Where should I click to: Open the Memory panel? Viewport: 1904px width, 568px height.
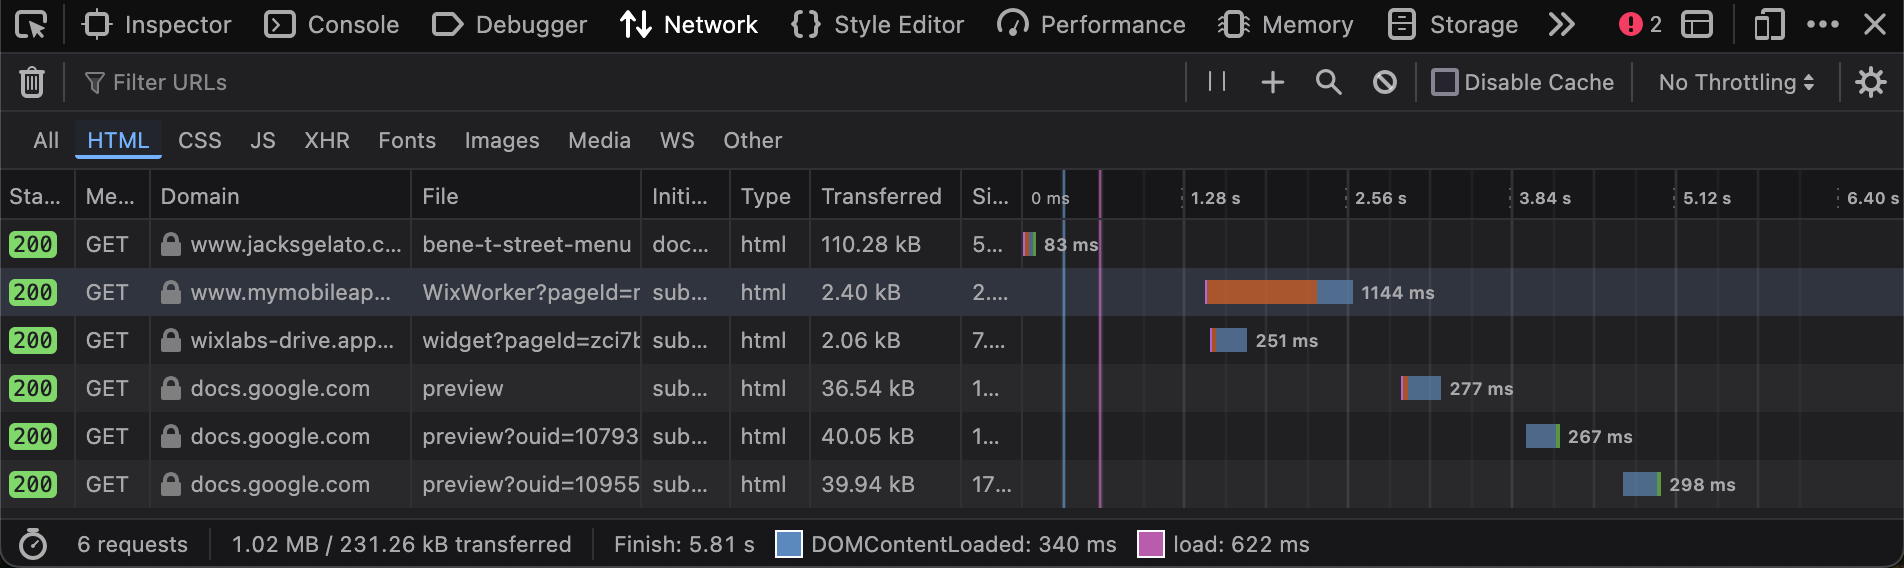coord(1286,24)
